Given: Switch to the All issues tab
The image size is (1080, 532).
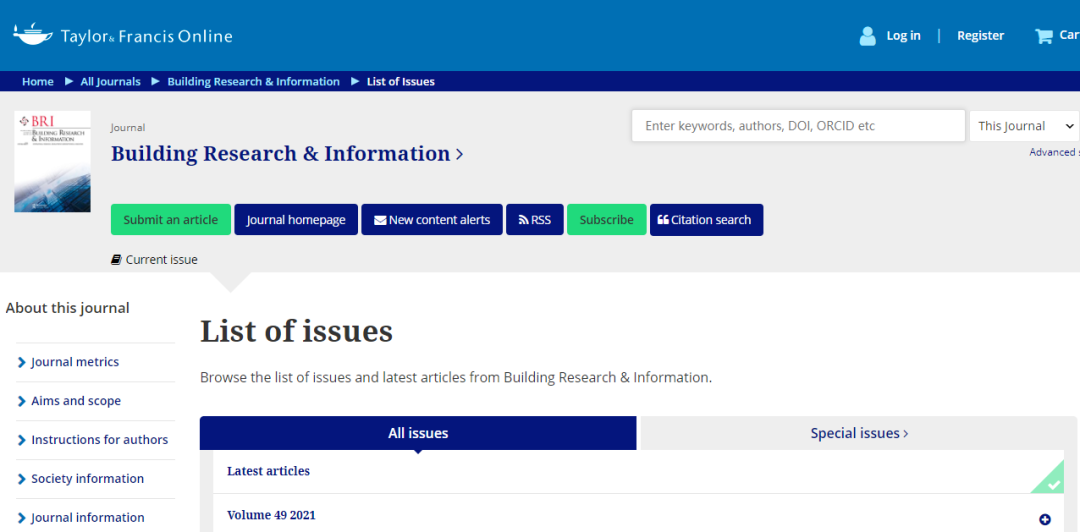Looking at the screenshot, I should click(x=418, y=433).
